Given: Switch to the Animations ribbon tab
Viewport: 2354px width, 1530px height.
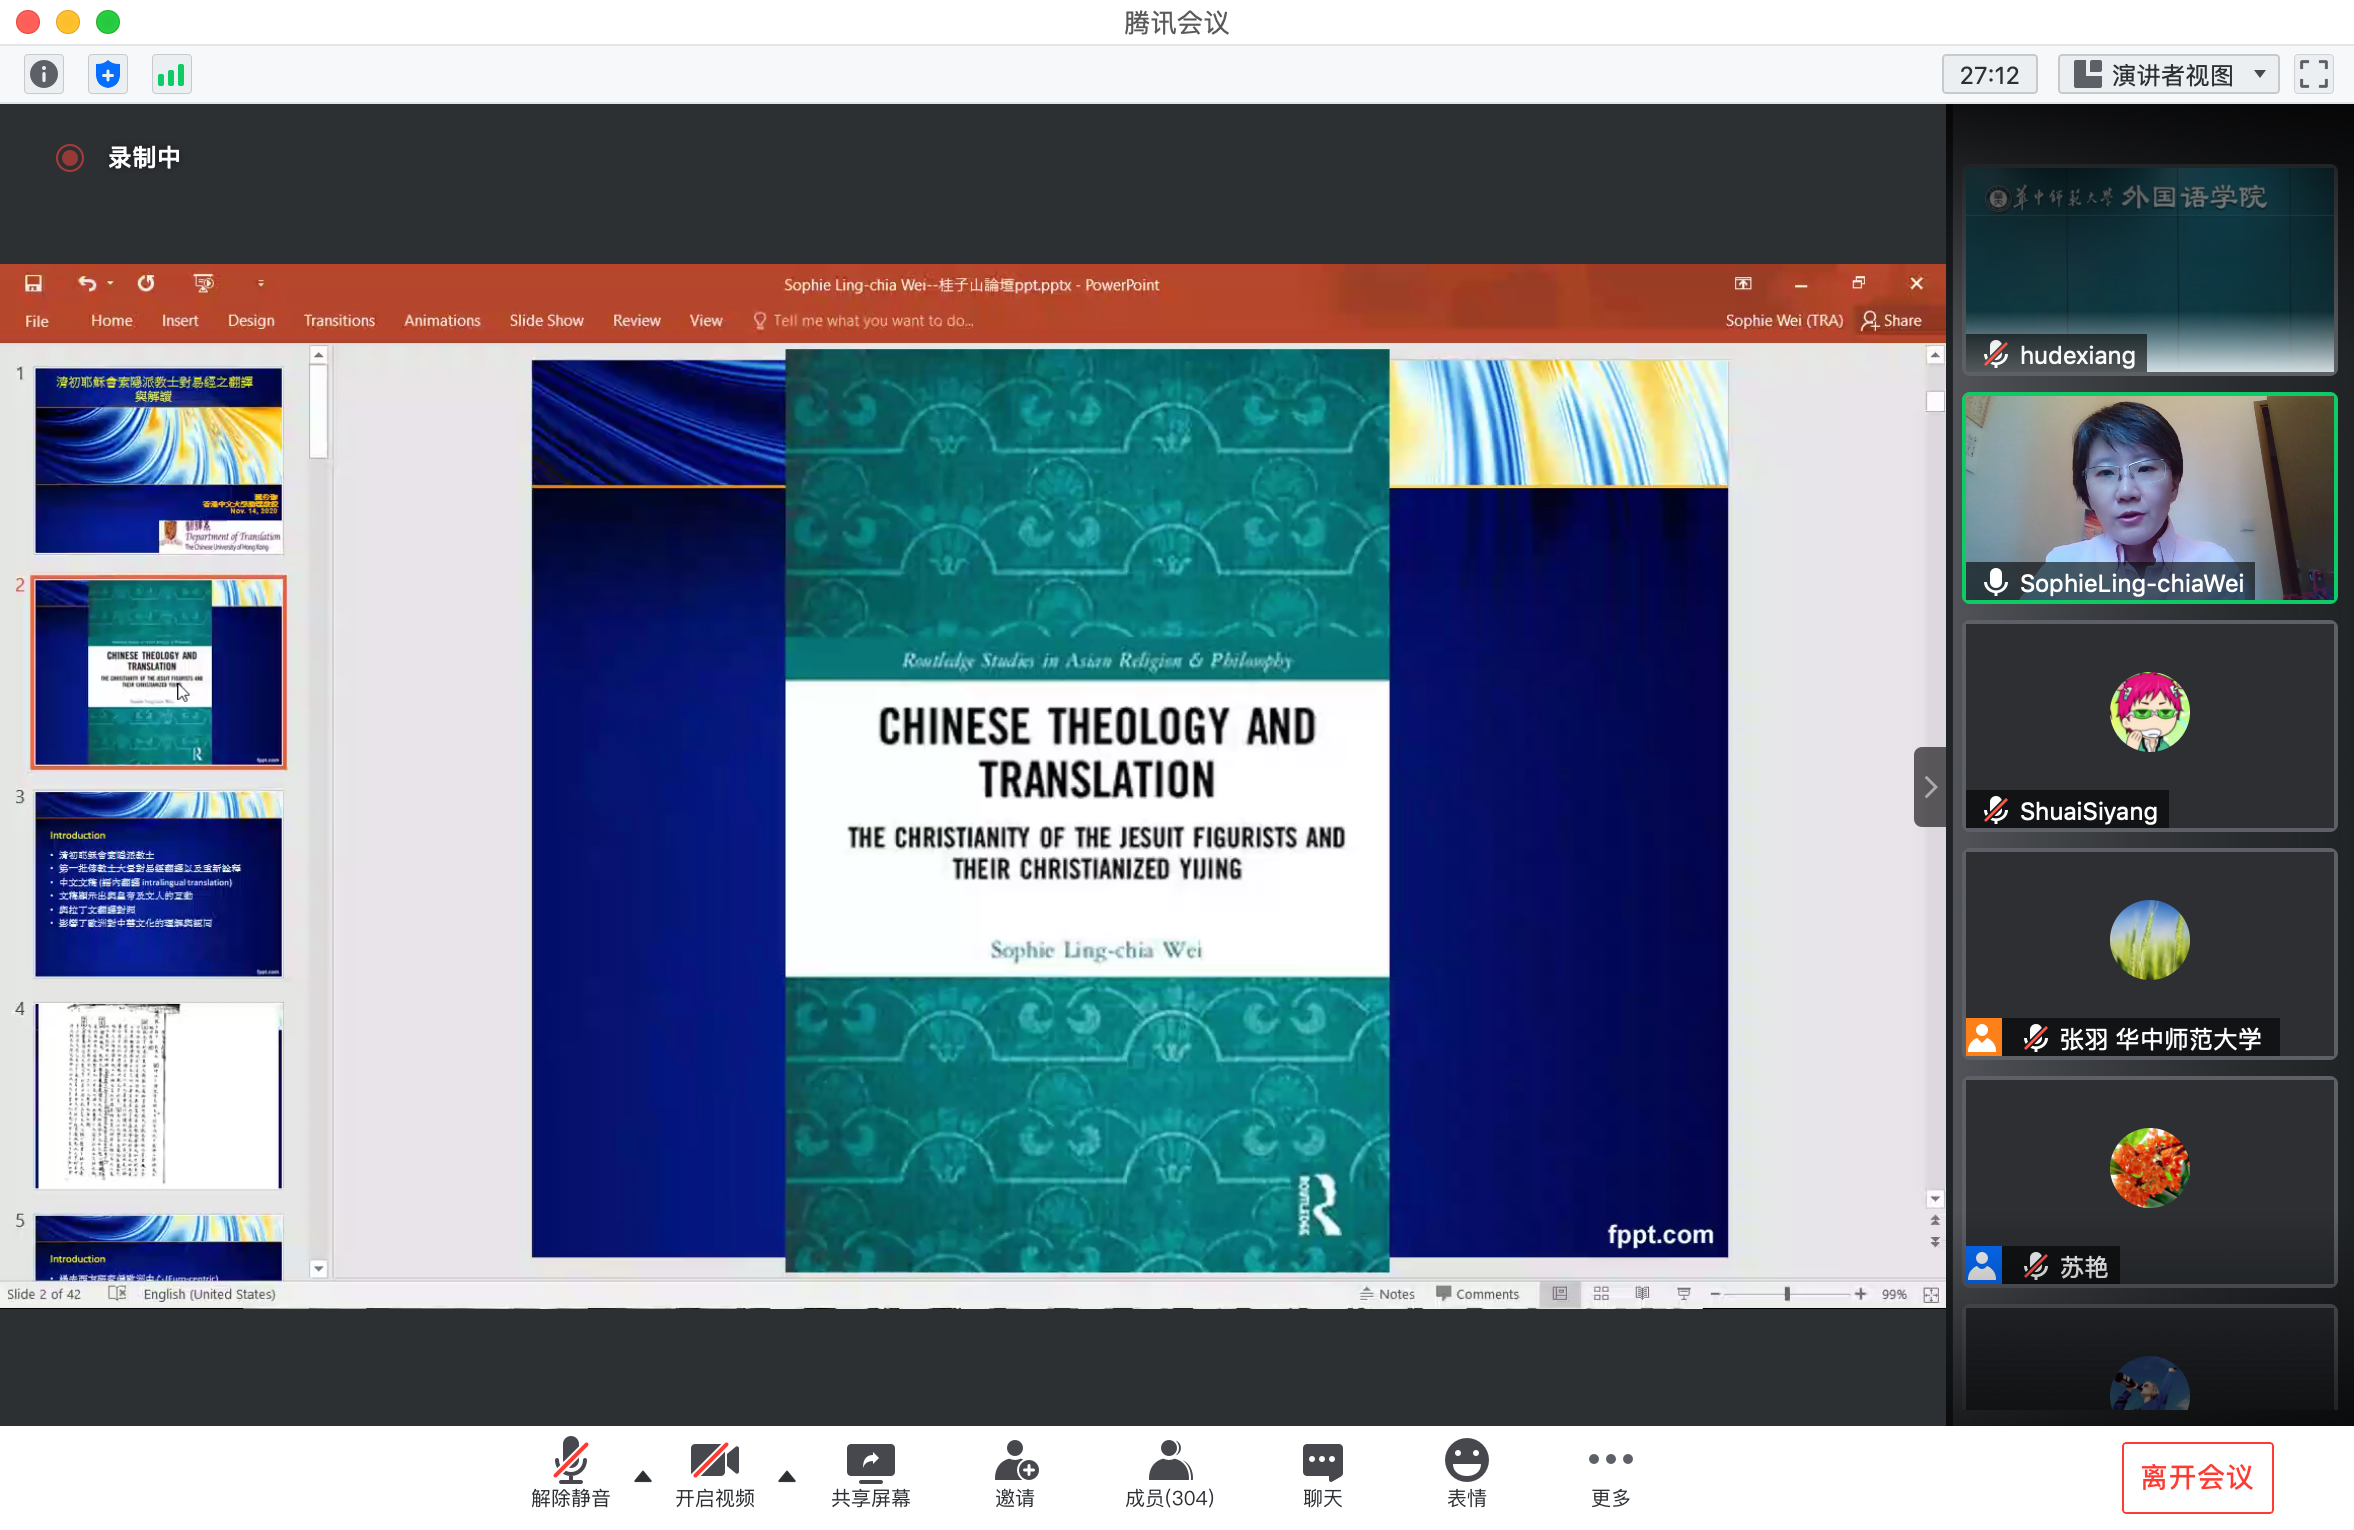Looking at the screenshot, I should pos(442,320).
